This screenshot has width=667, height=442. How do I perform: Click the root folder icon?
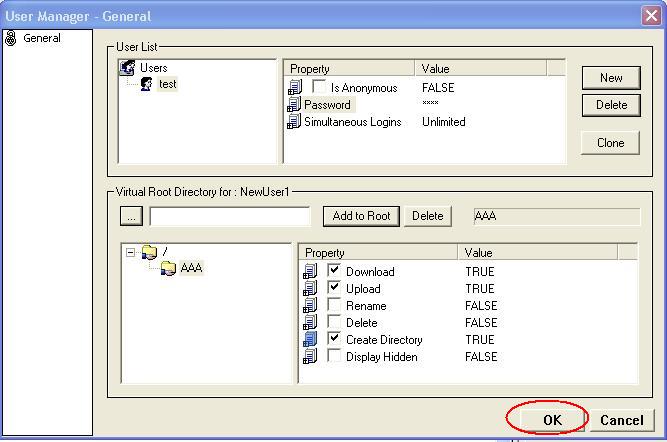coord(149,252)
